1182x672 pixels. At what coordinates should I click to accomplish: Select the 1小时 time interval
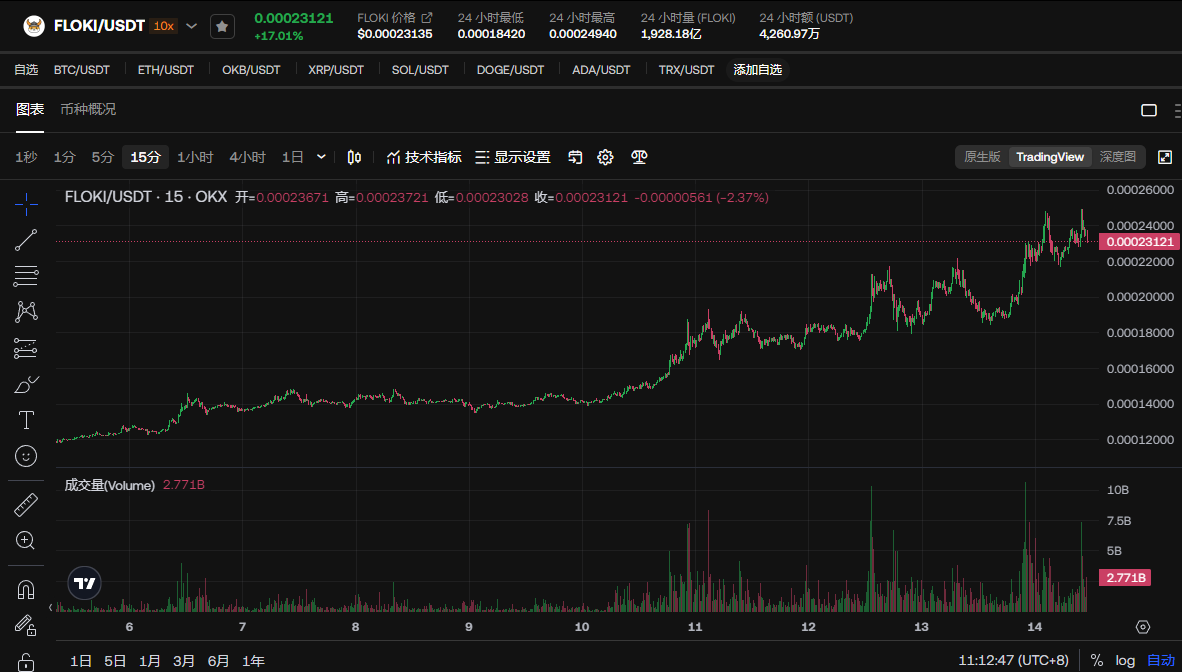(x=195, y=157)
